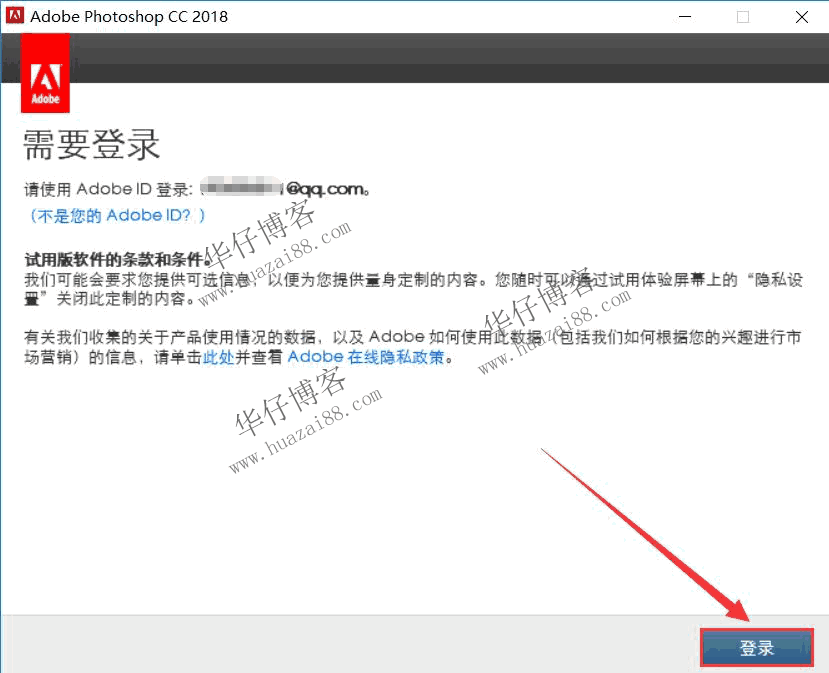829x673 pixels.
Task: Click the 需要登录 heading
Action: [x=91, y=144]
